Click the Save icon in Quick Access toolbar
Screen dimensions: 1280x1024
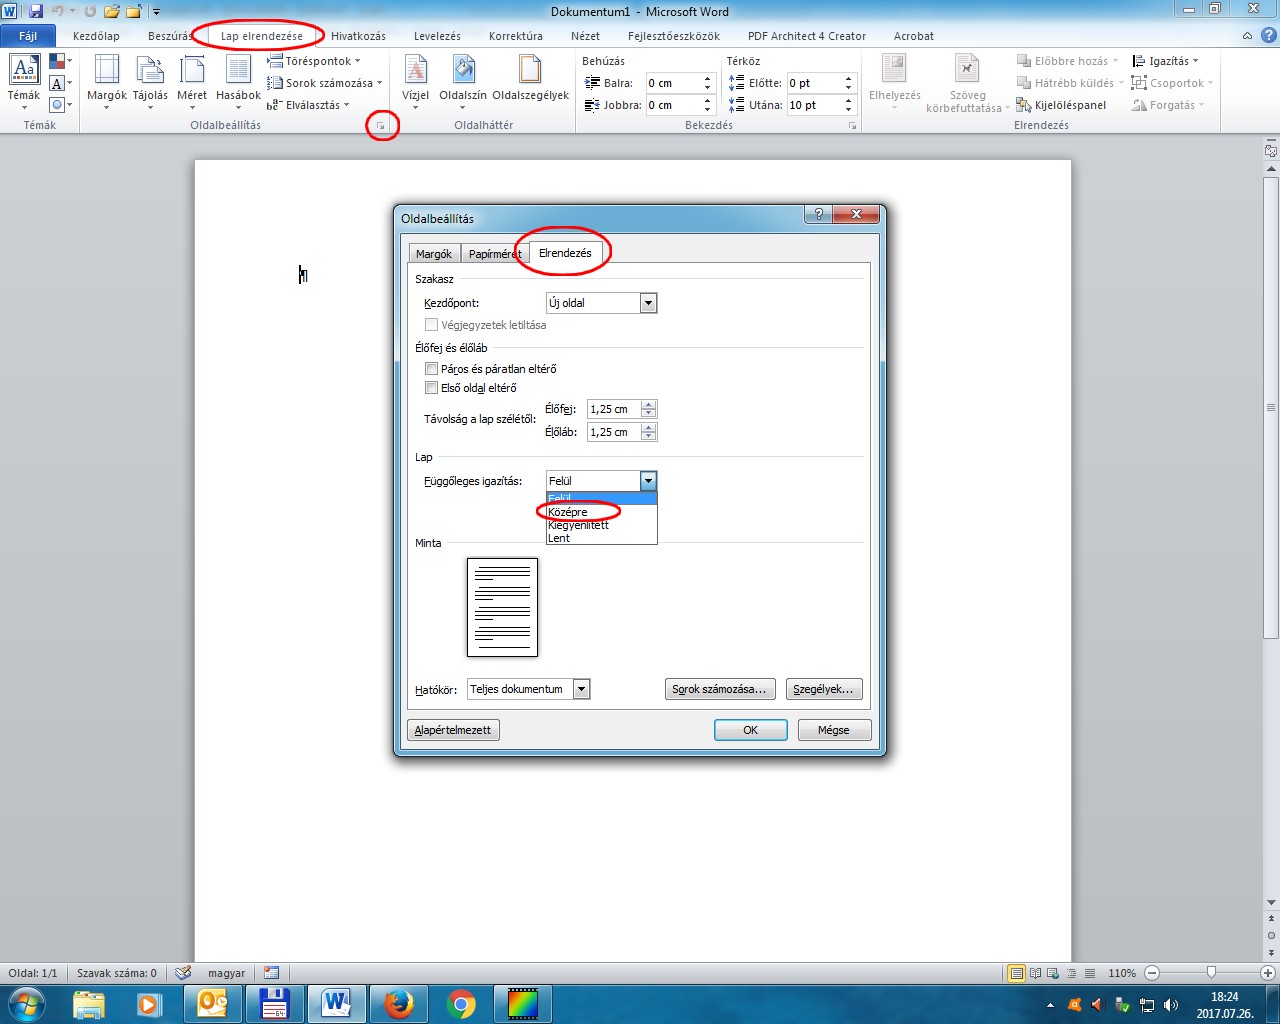pyautogui.click(x=36, y=12)
